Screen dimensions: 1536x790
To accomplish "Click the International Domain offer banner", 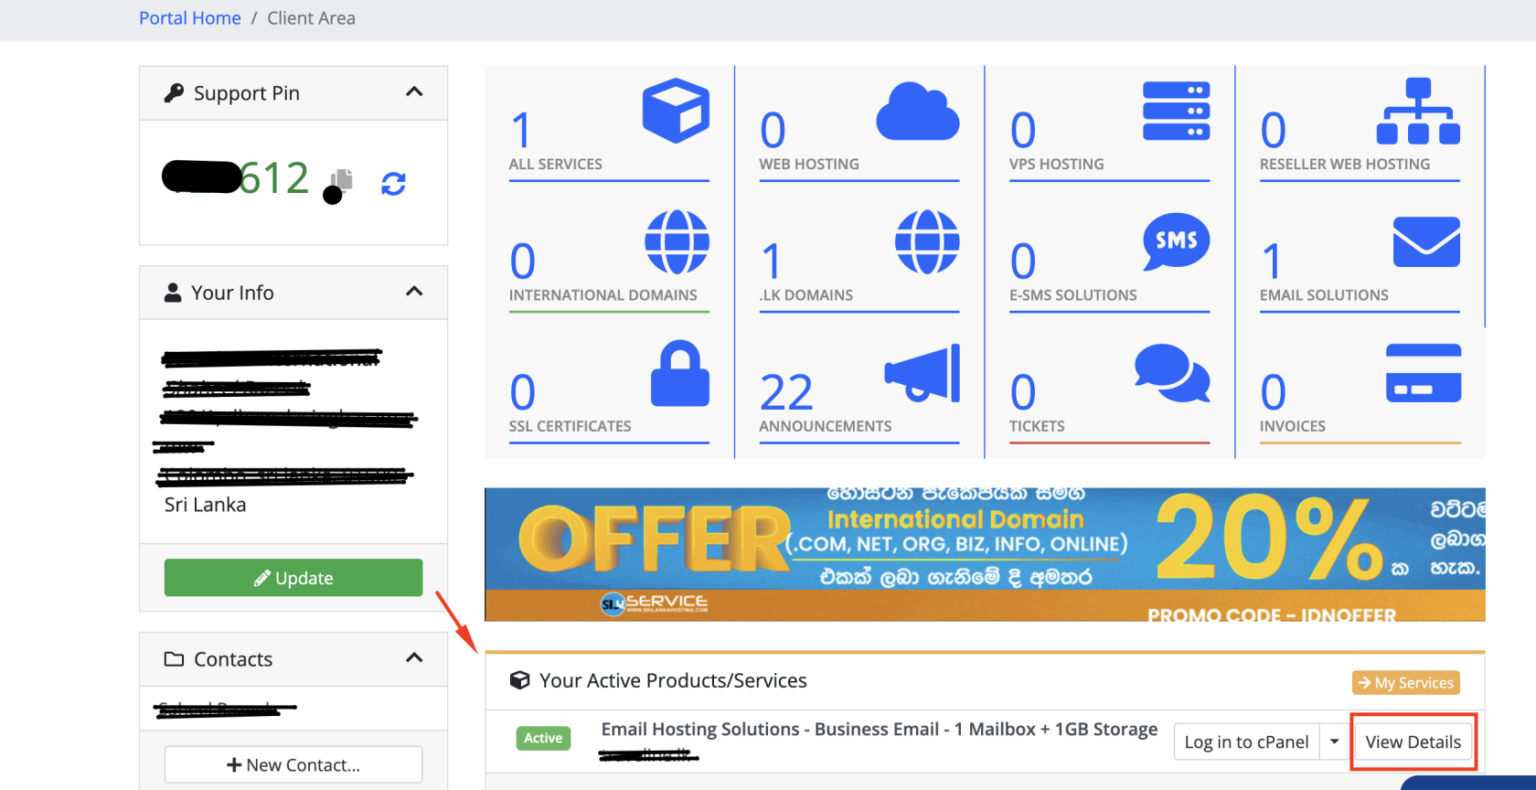I will tap(984, 555).
